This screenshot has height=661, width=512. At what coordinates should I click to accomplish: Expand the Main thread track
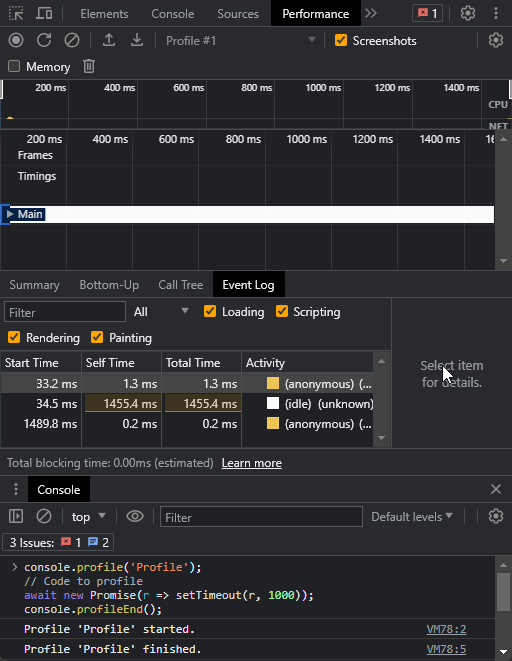pyautogui.click(x=10, y=214)
